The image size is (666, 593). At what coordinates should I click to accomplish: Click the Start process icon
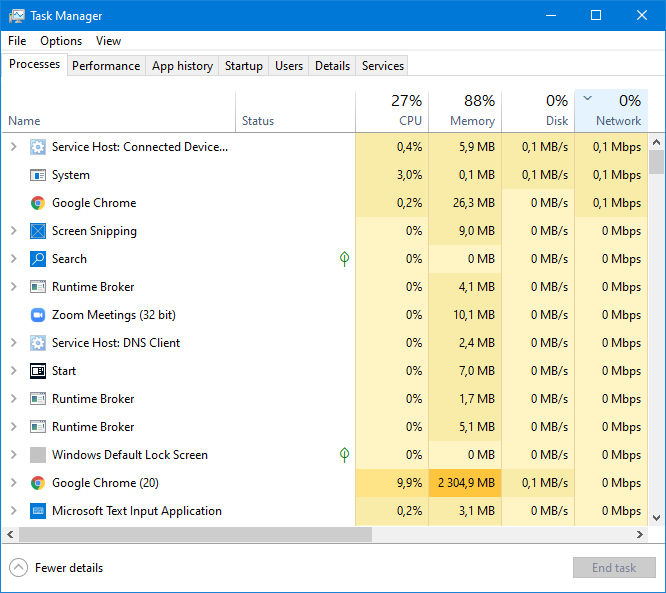(38, 371)
